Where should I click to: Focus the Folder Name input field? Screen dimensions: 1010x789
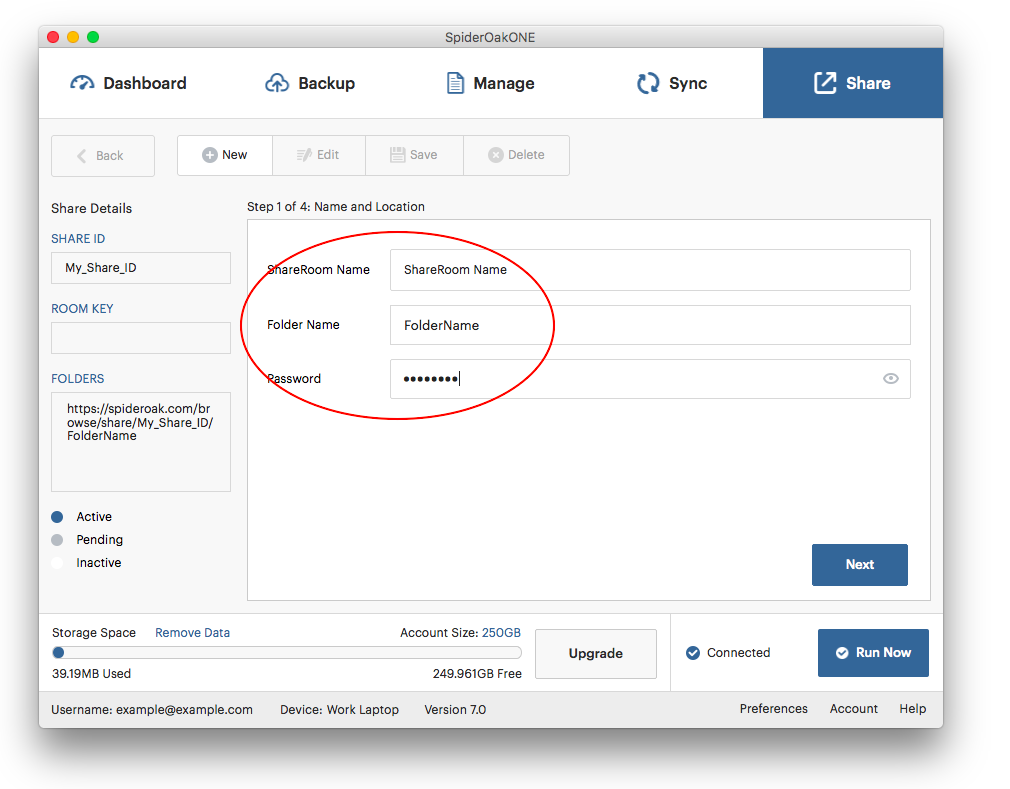click(x=650, y=325)
